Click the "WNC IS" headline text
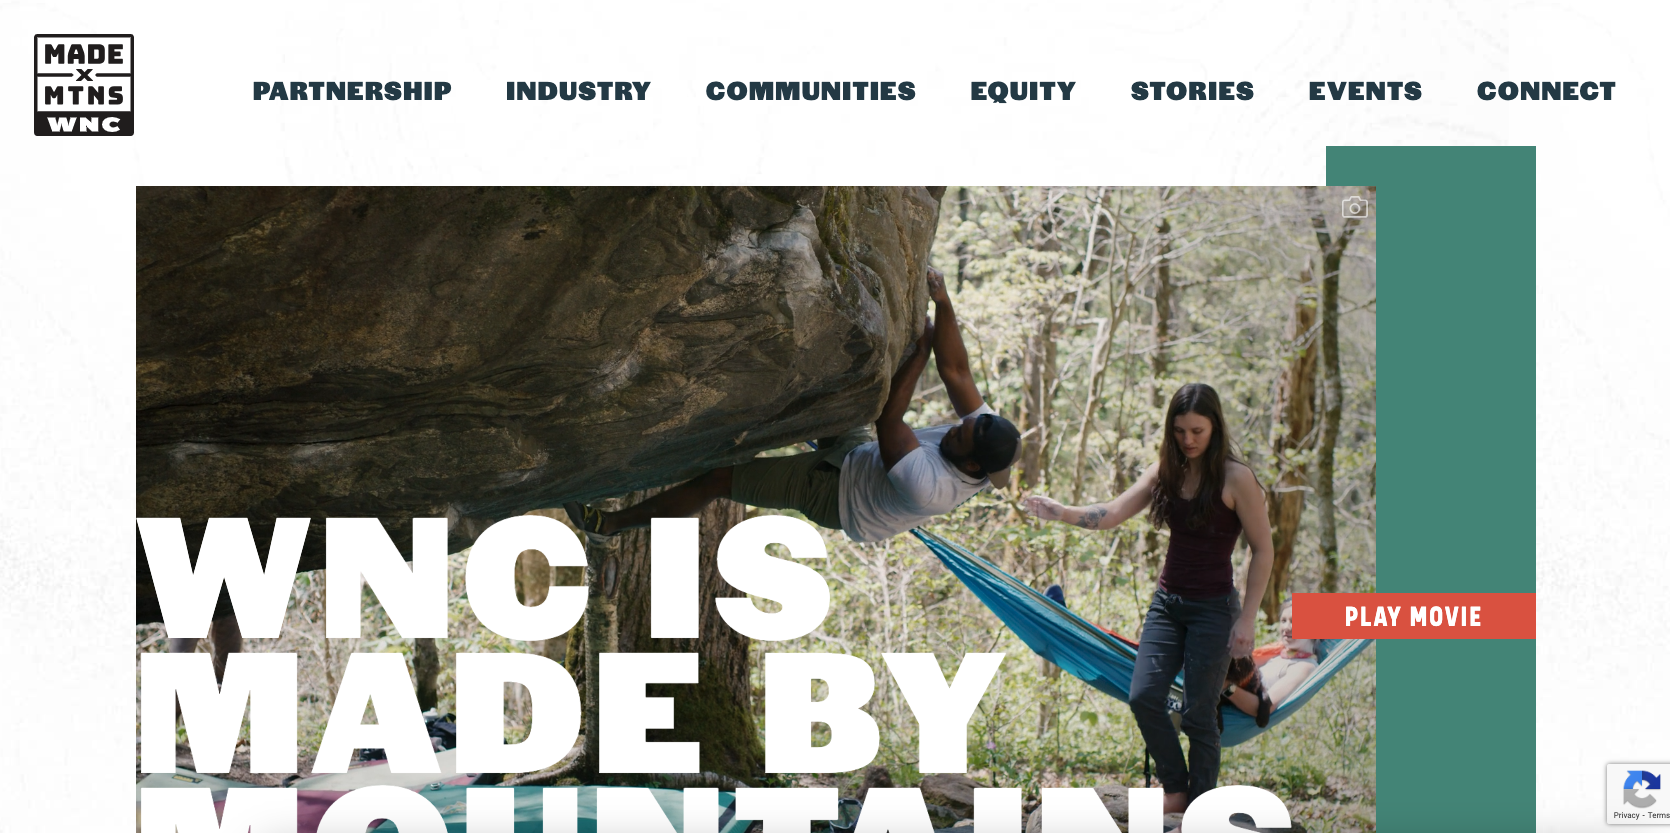 (484, 578)
